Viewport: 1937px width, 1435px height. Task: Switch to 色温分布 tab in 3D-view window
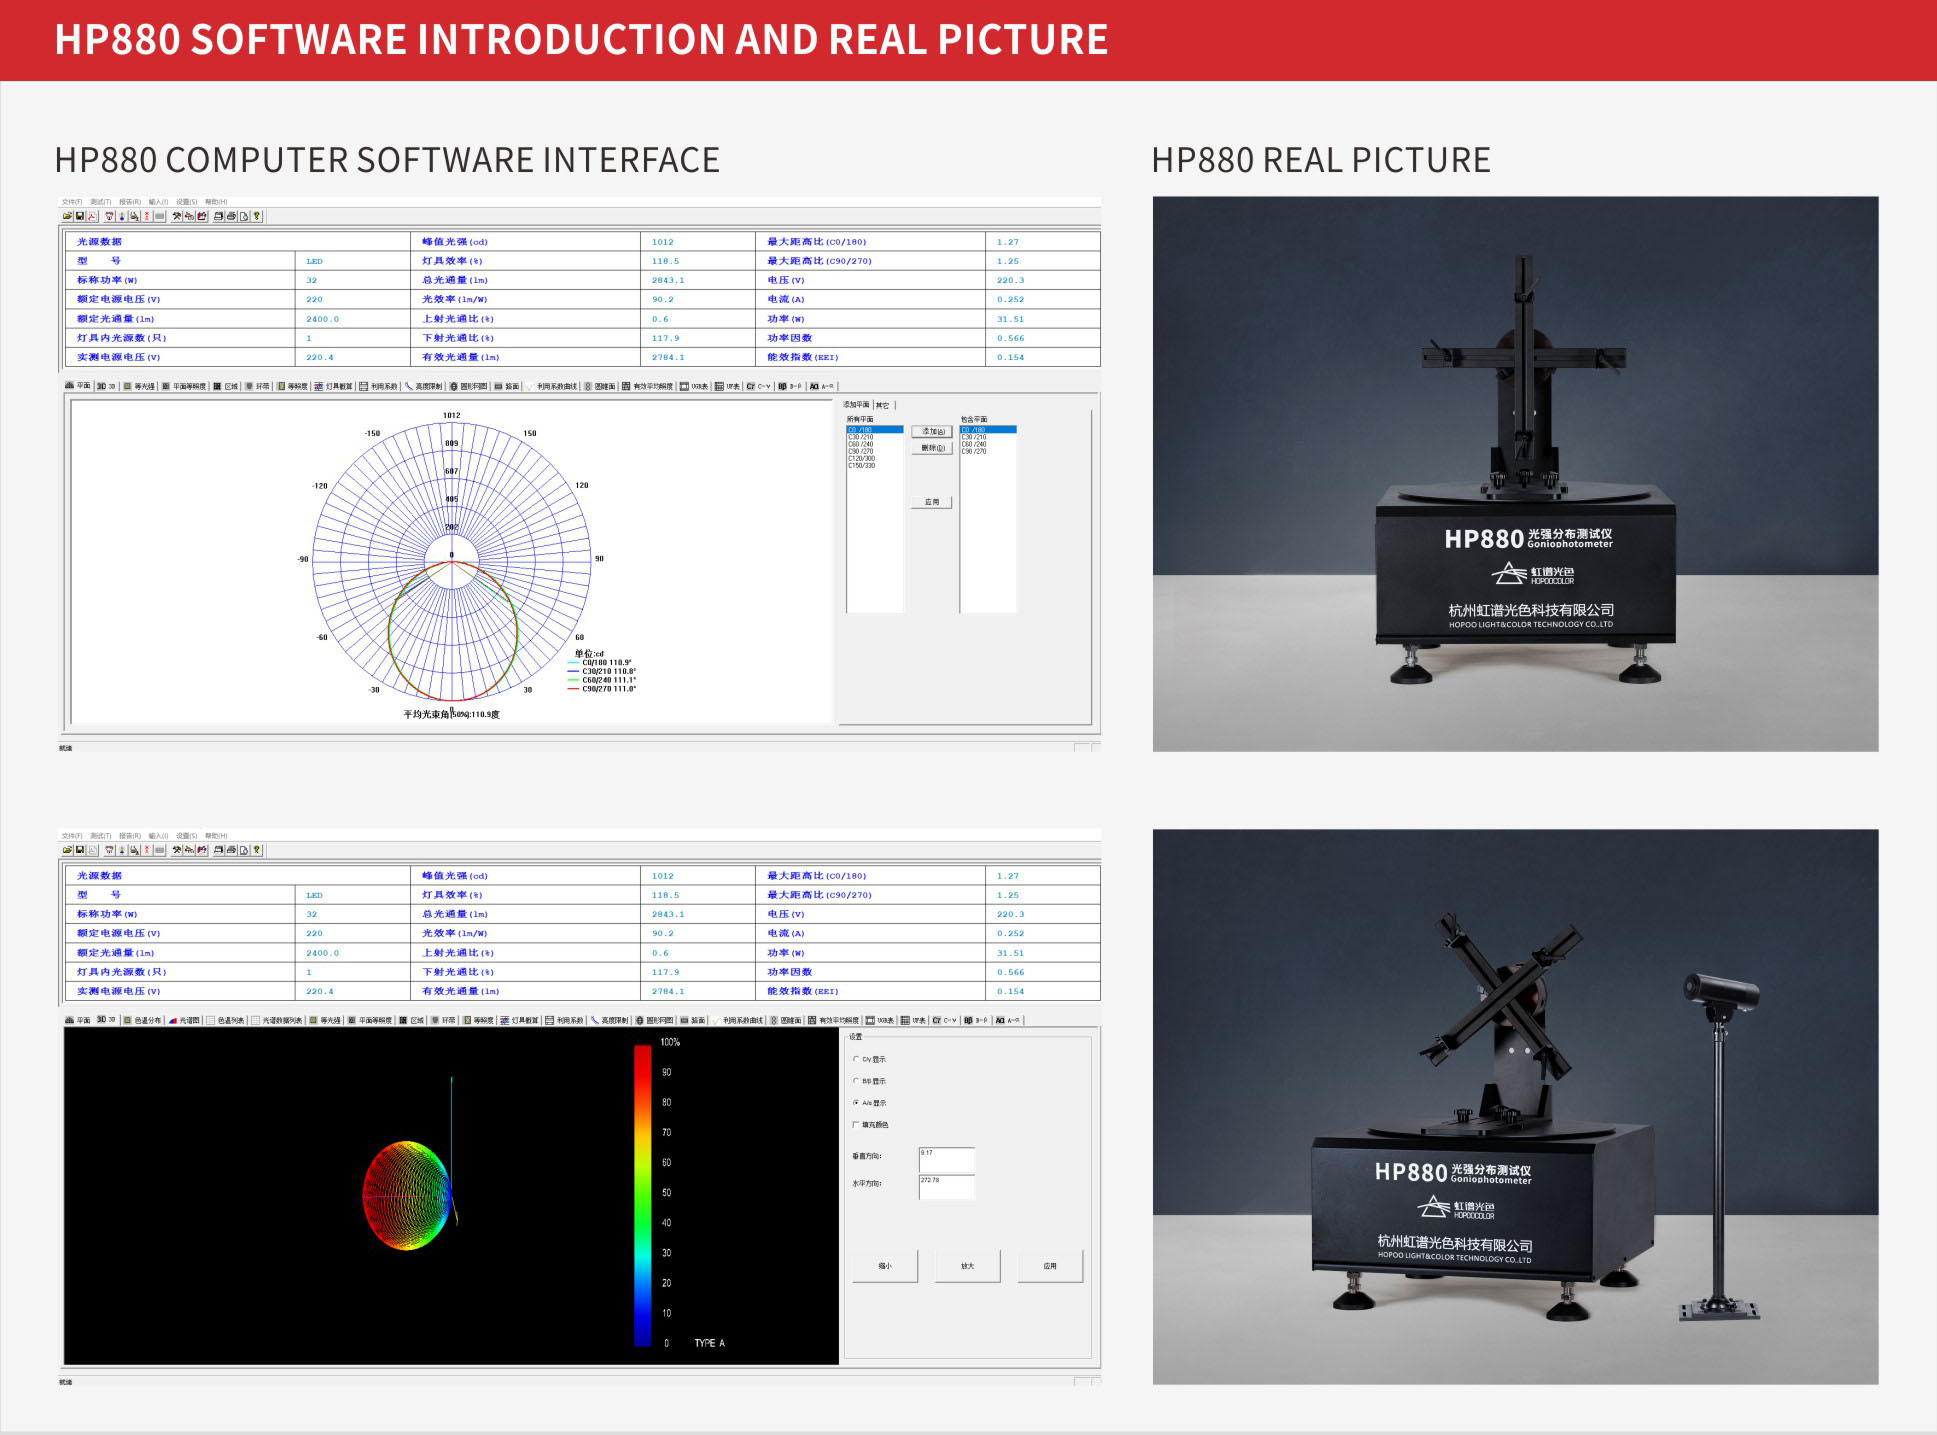tap(143, 1020)
